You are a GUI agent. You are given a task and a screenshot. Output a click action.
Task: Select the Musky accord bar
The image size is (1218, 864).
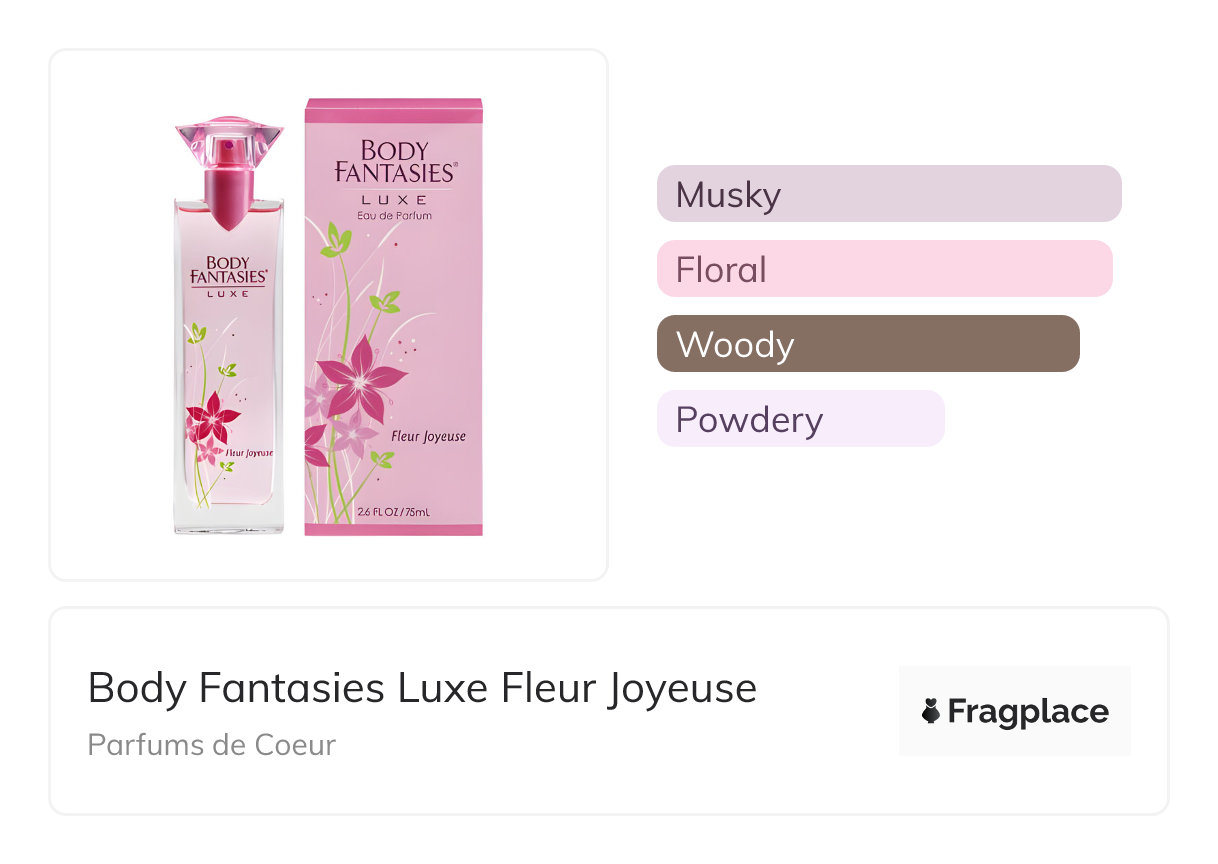point(888,194)
